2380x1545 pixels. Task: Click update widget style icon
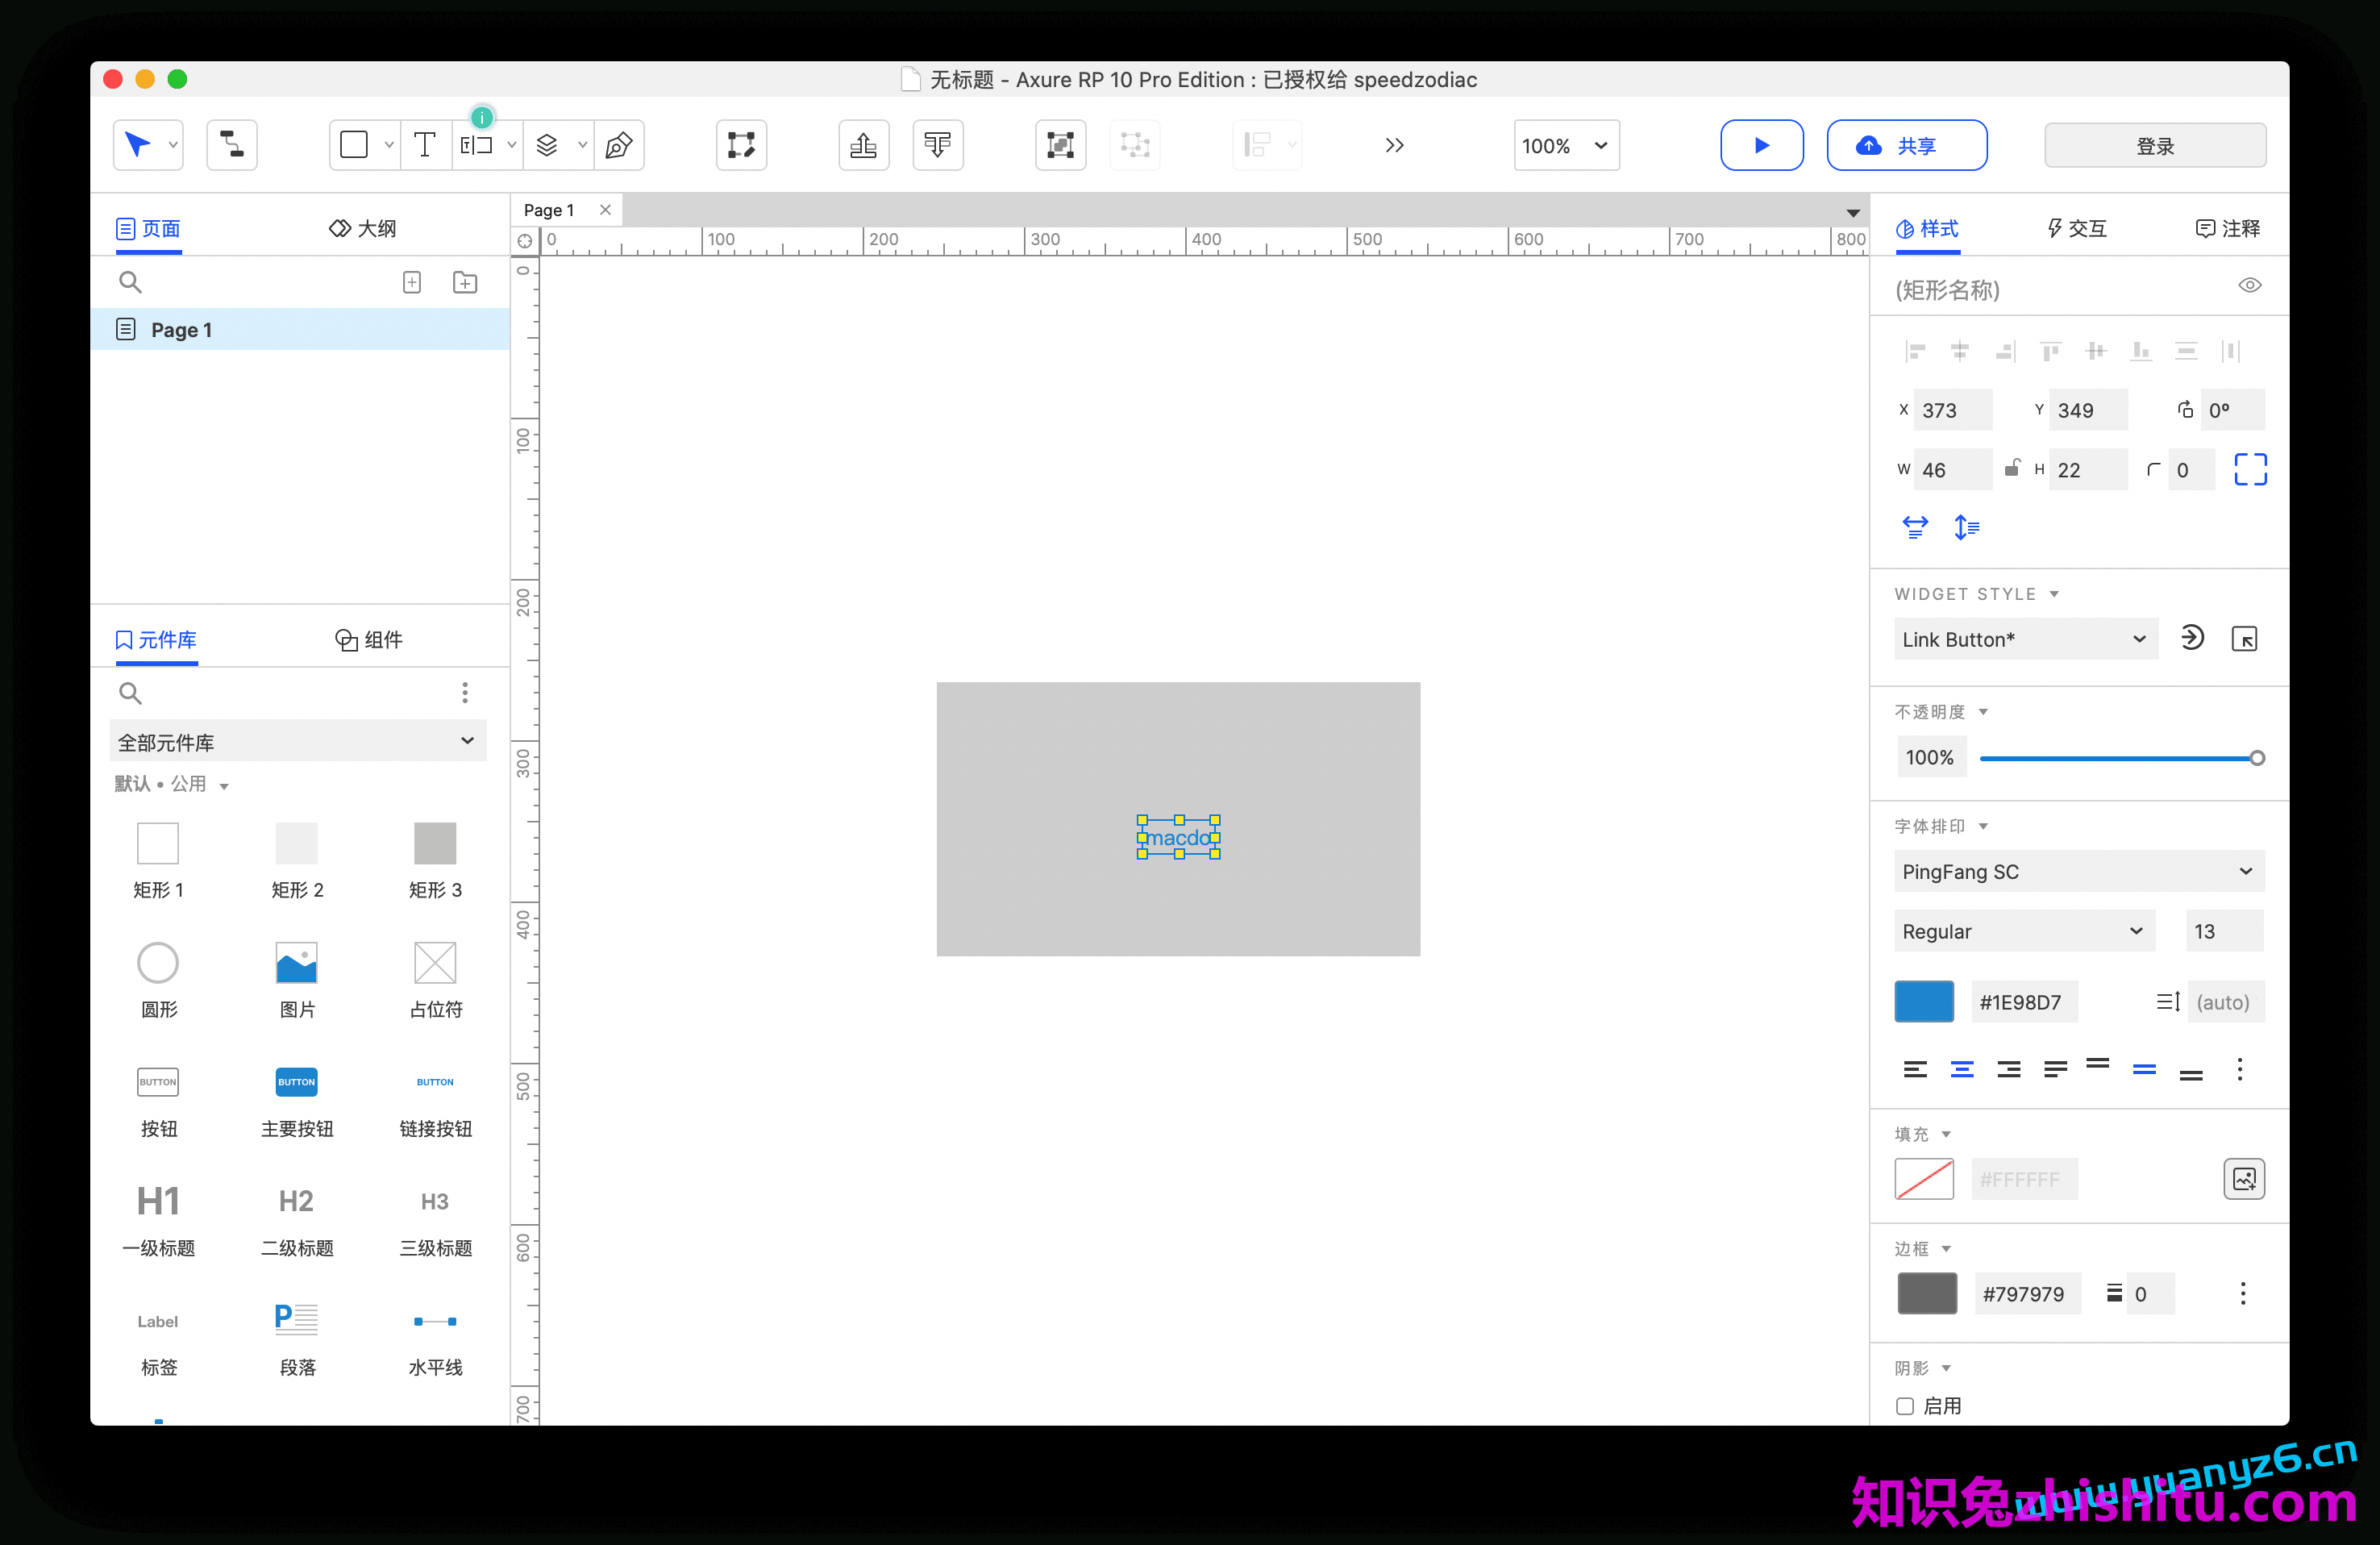(x=2191, y=639)
